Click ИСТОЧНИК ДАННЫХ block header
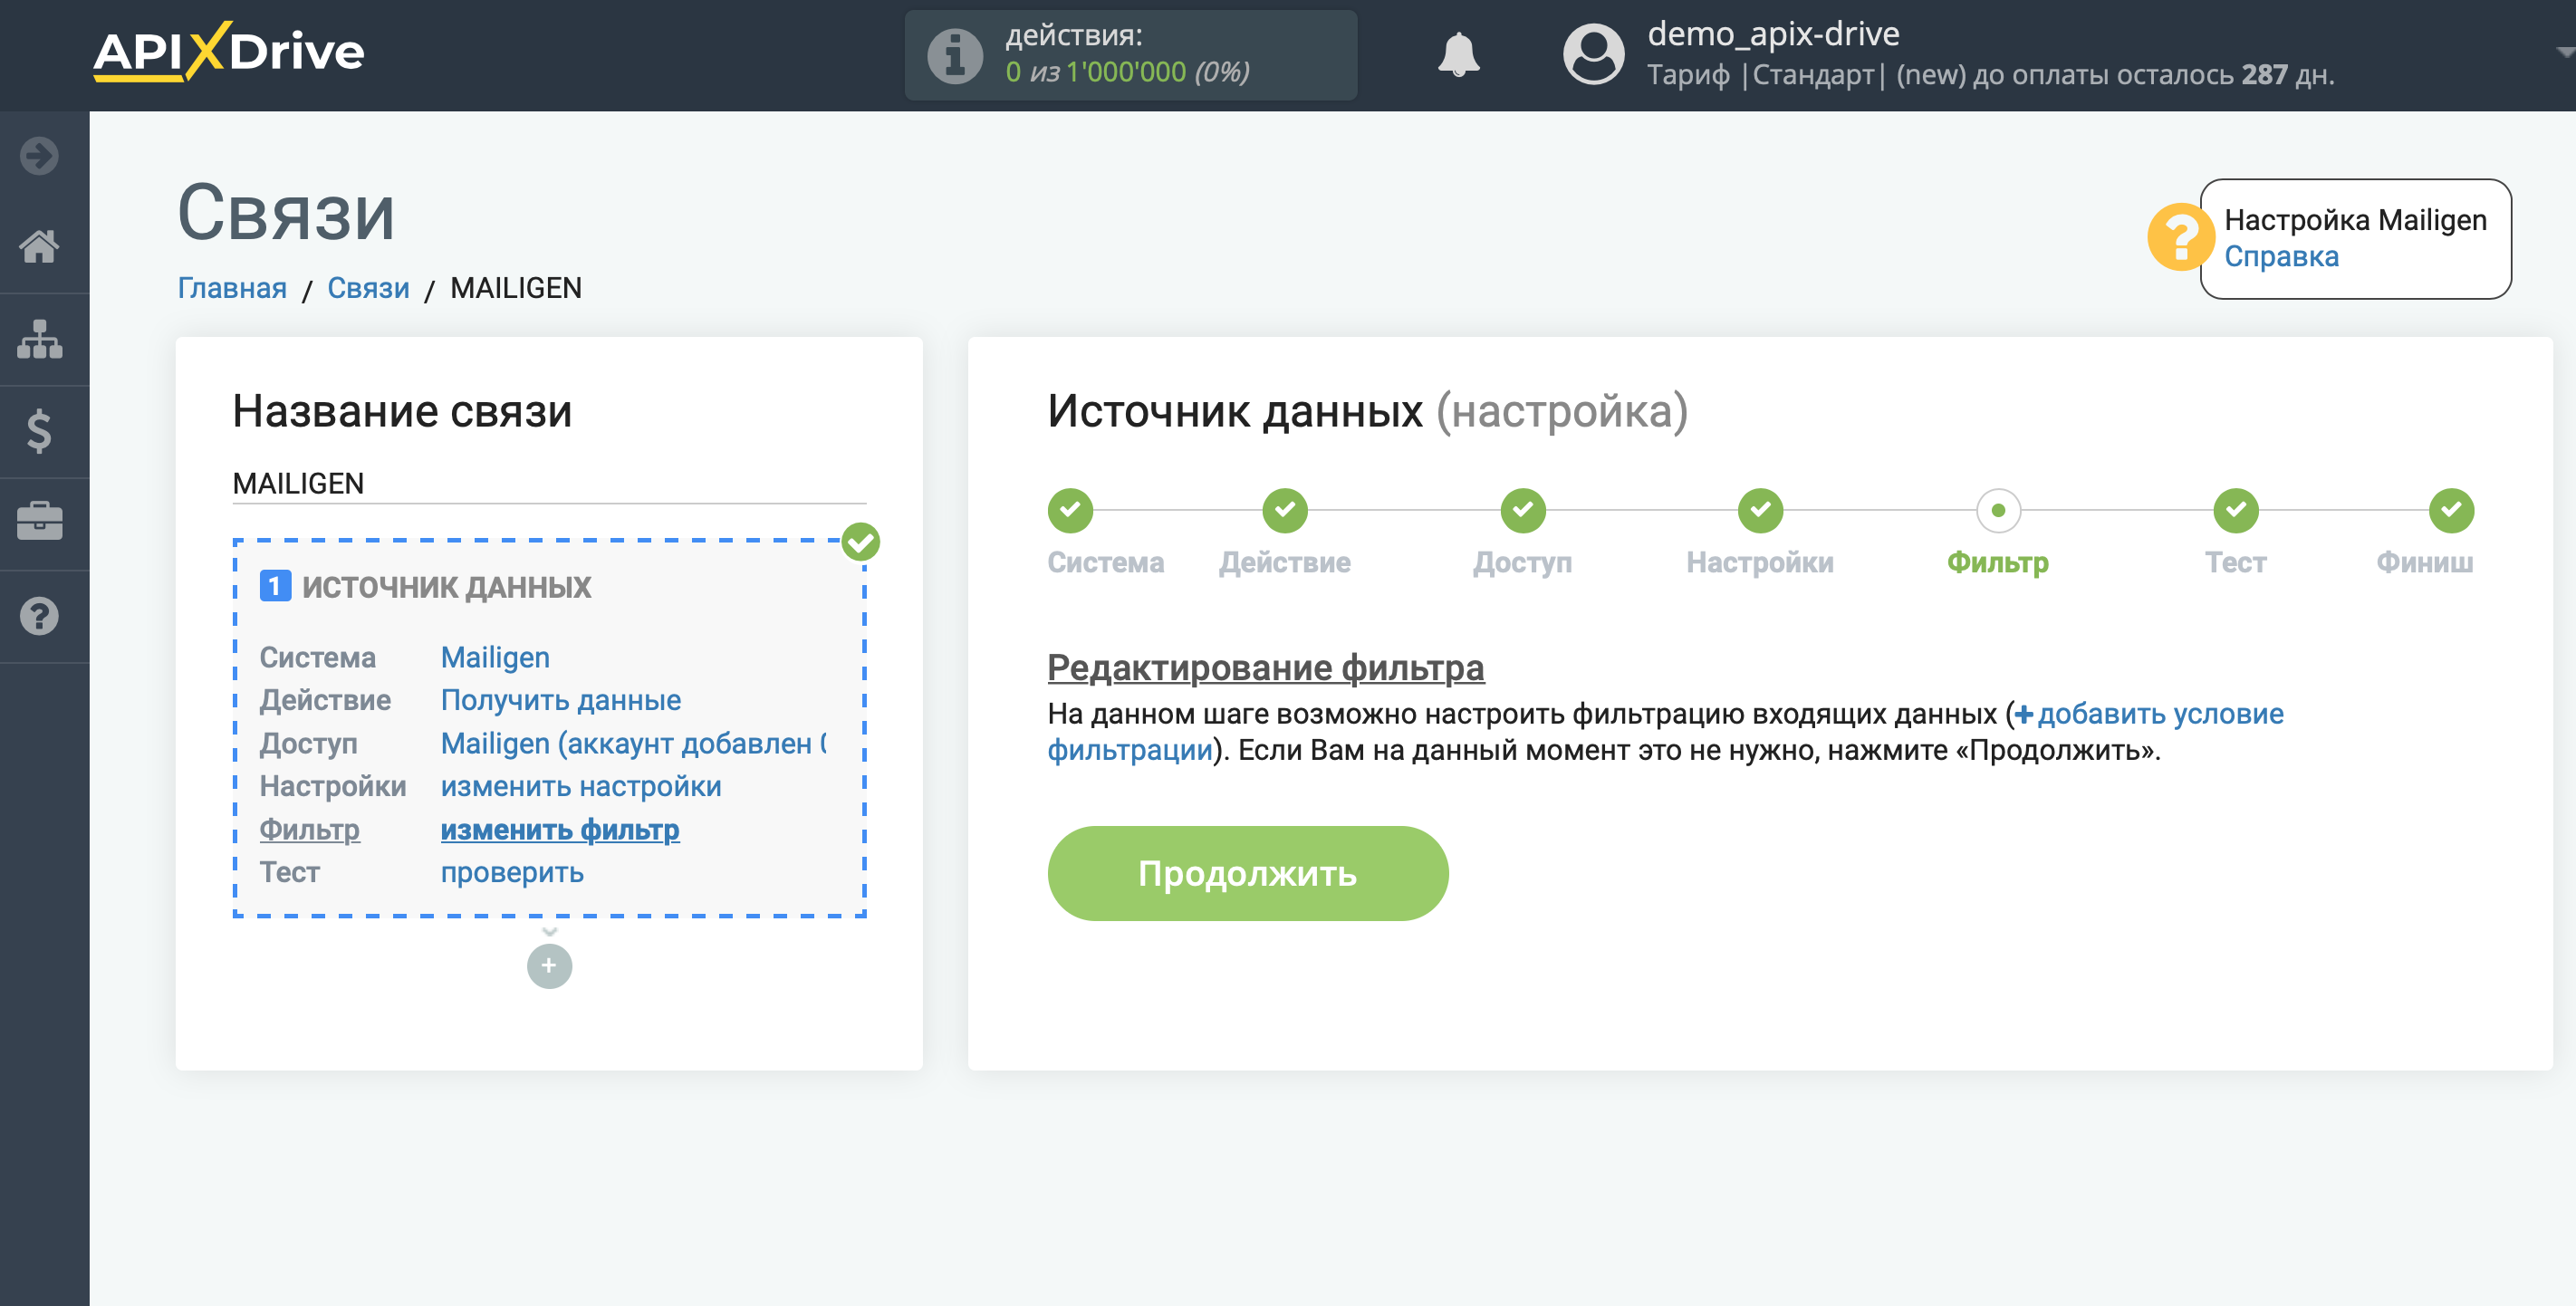The height and width of the screenshot is (1306, 2576). 446,587
